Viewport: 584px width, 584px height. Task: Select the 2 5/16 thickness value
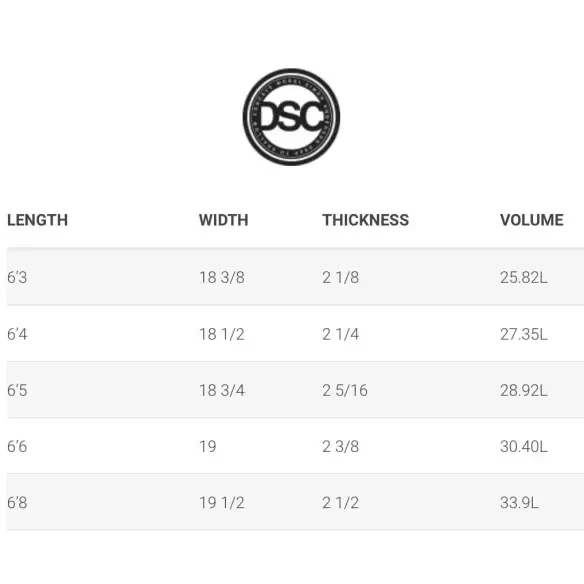(x=345, y=390)
